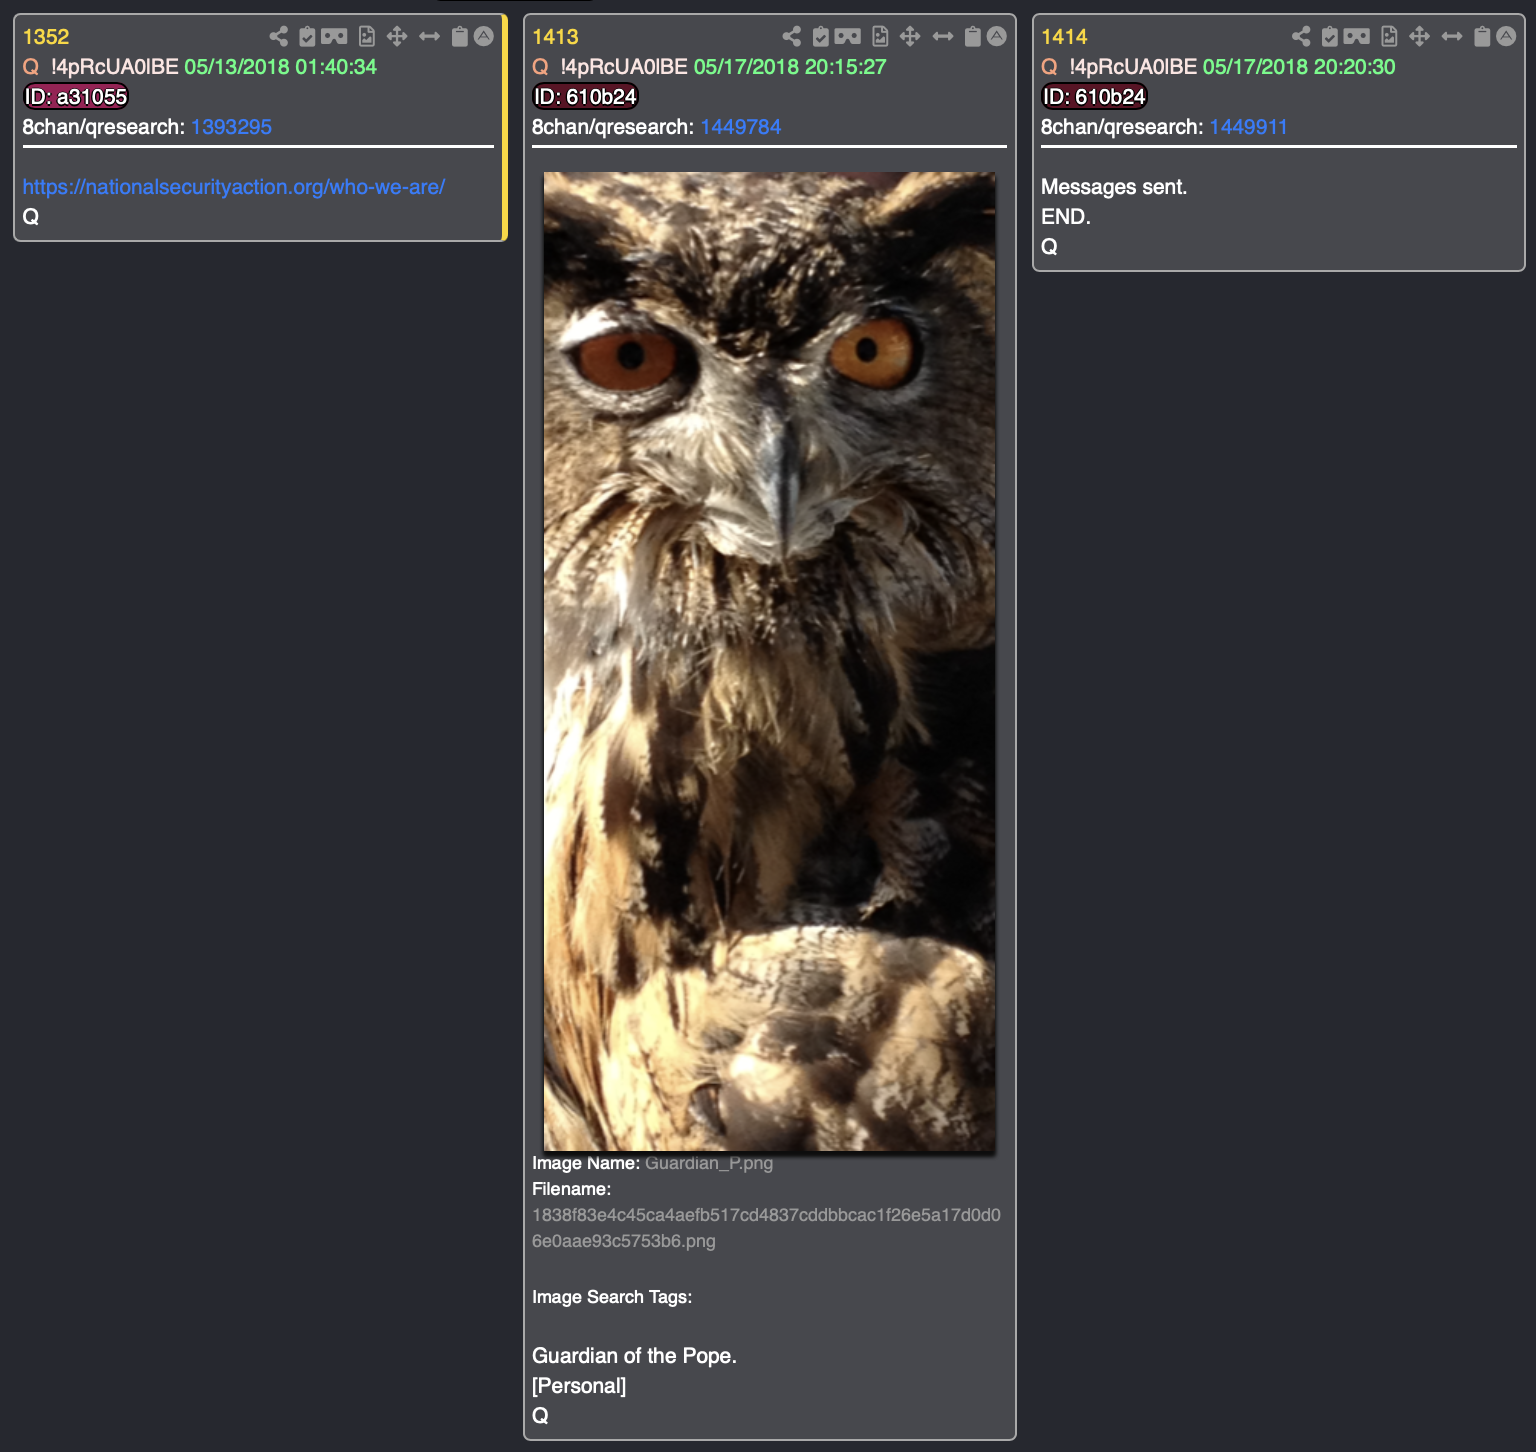Viewport: 1536px width, 1452px height.
Task: Click image file icon on post 1352
Action: (367, 37)
